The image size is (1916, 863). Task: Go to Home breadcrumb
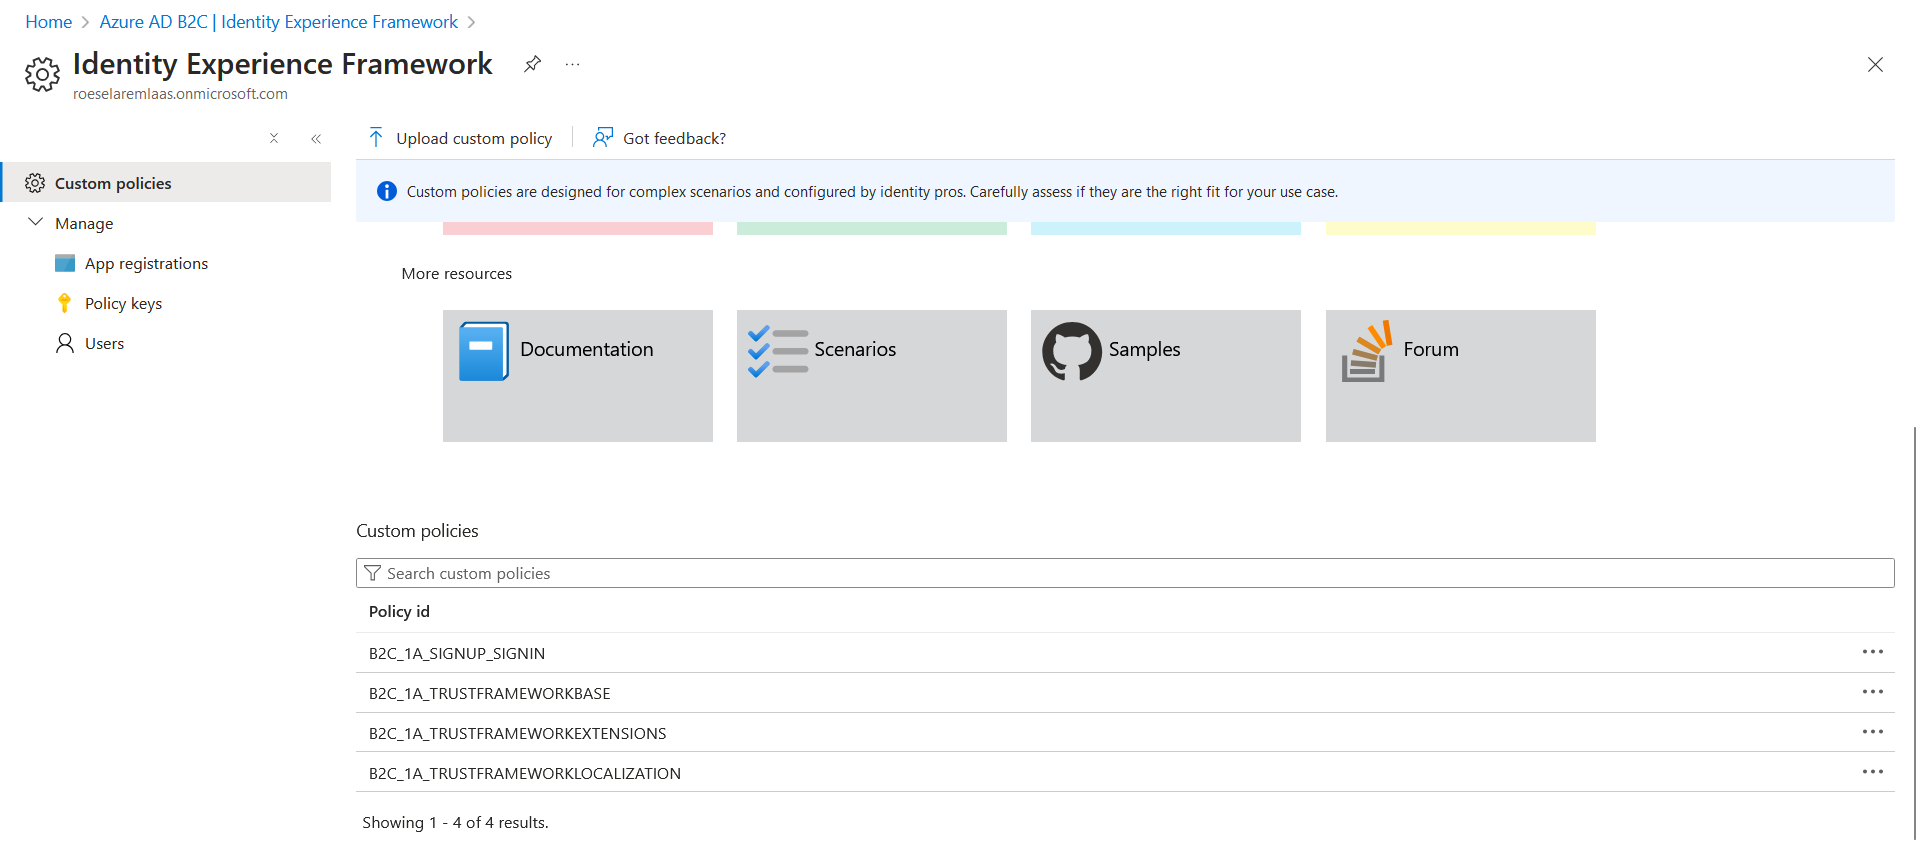[x=48, y=22]
